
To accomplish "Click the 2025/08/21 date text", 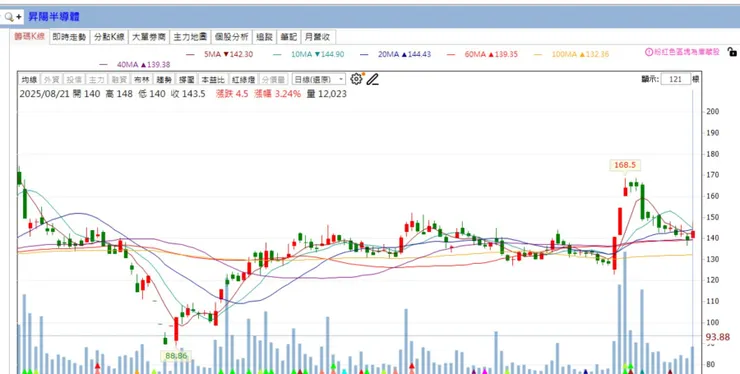I will (x=44, y=94).
